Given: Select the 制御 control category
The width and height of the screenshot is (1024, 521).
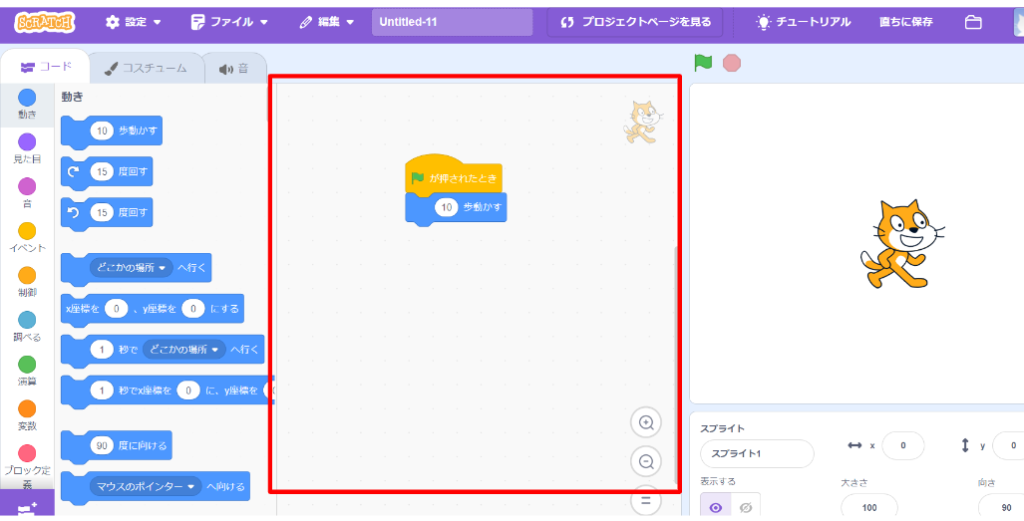Looking at the screenshot, I should point(27,282).
